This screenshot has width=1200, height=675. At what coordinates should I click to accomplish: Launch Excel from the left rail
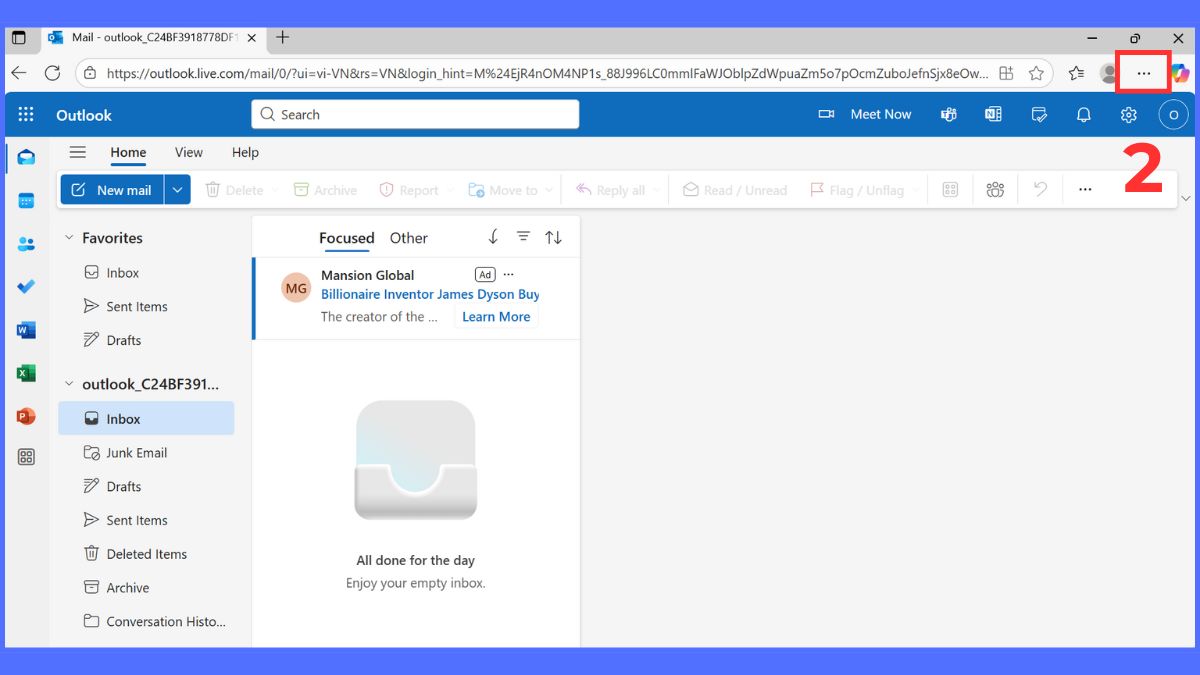coord(26,373)
